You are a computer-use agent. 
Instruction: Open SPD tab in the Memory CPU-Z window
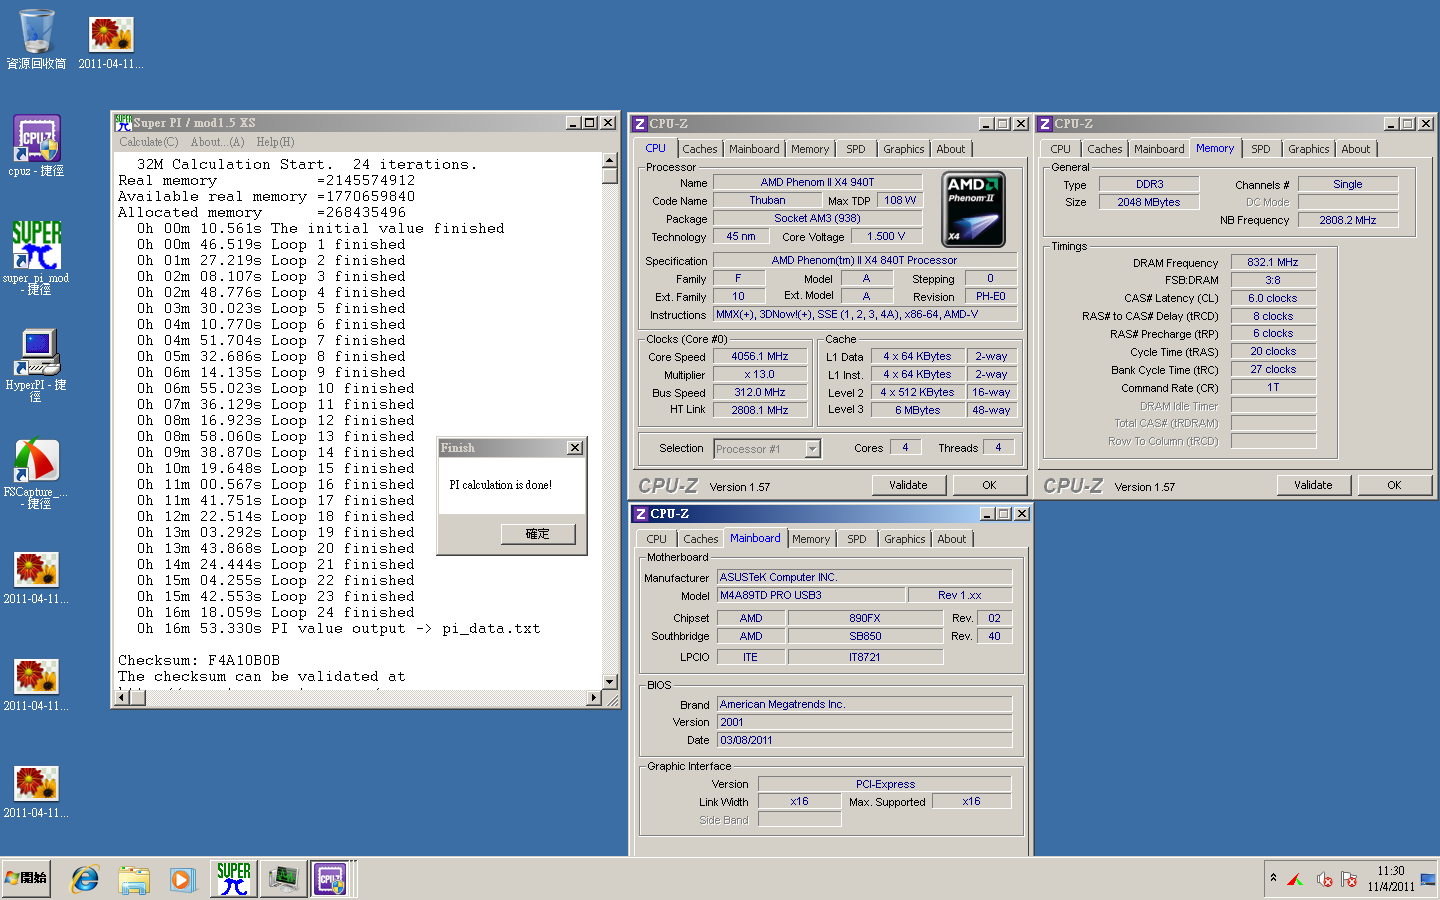(x=1261, y=149)
